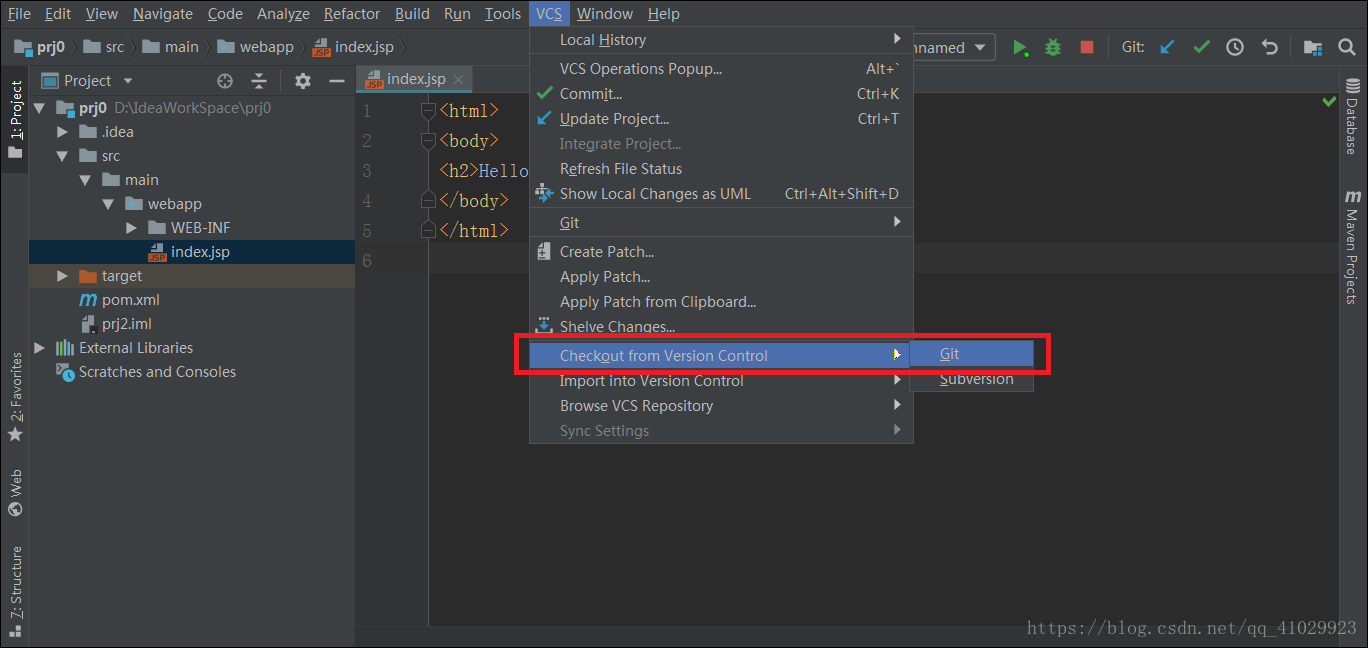Open the Project view dropdown
Viewport: 1368px width, 648px height.
127,81
